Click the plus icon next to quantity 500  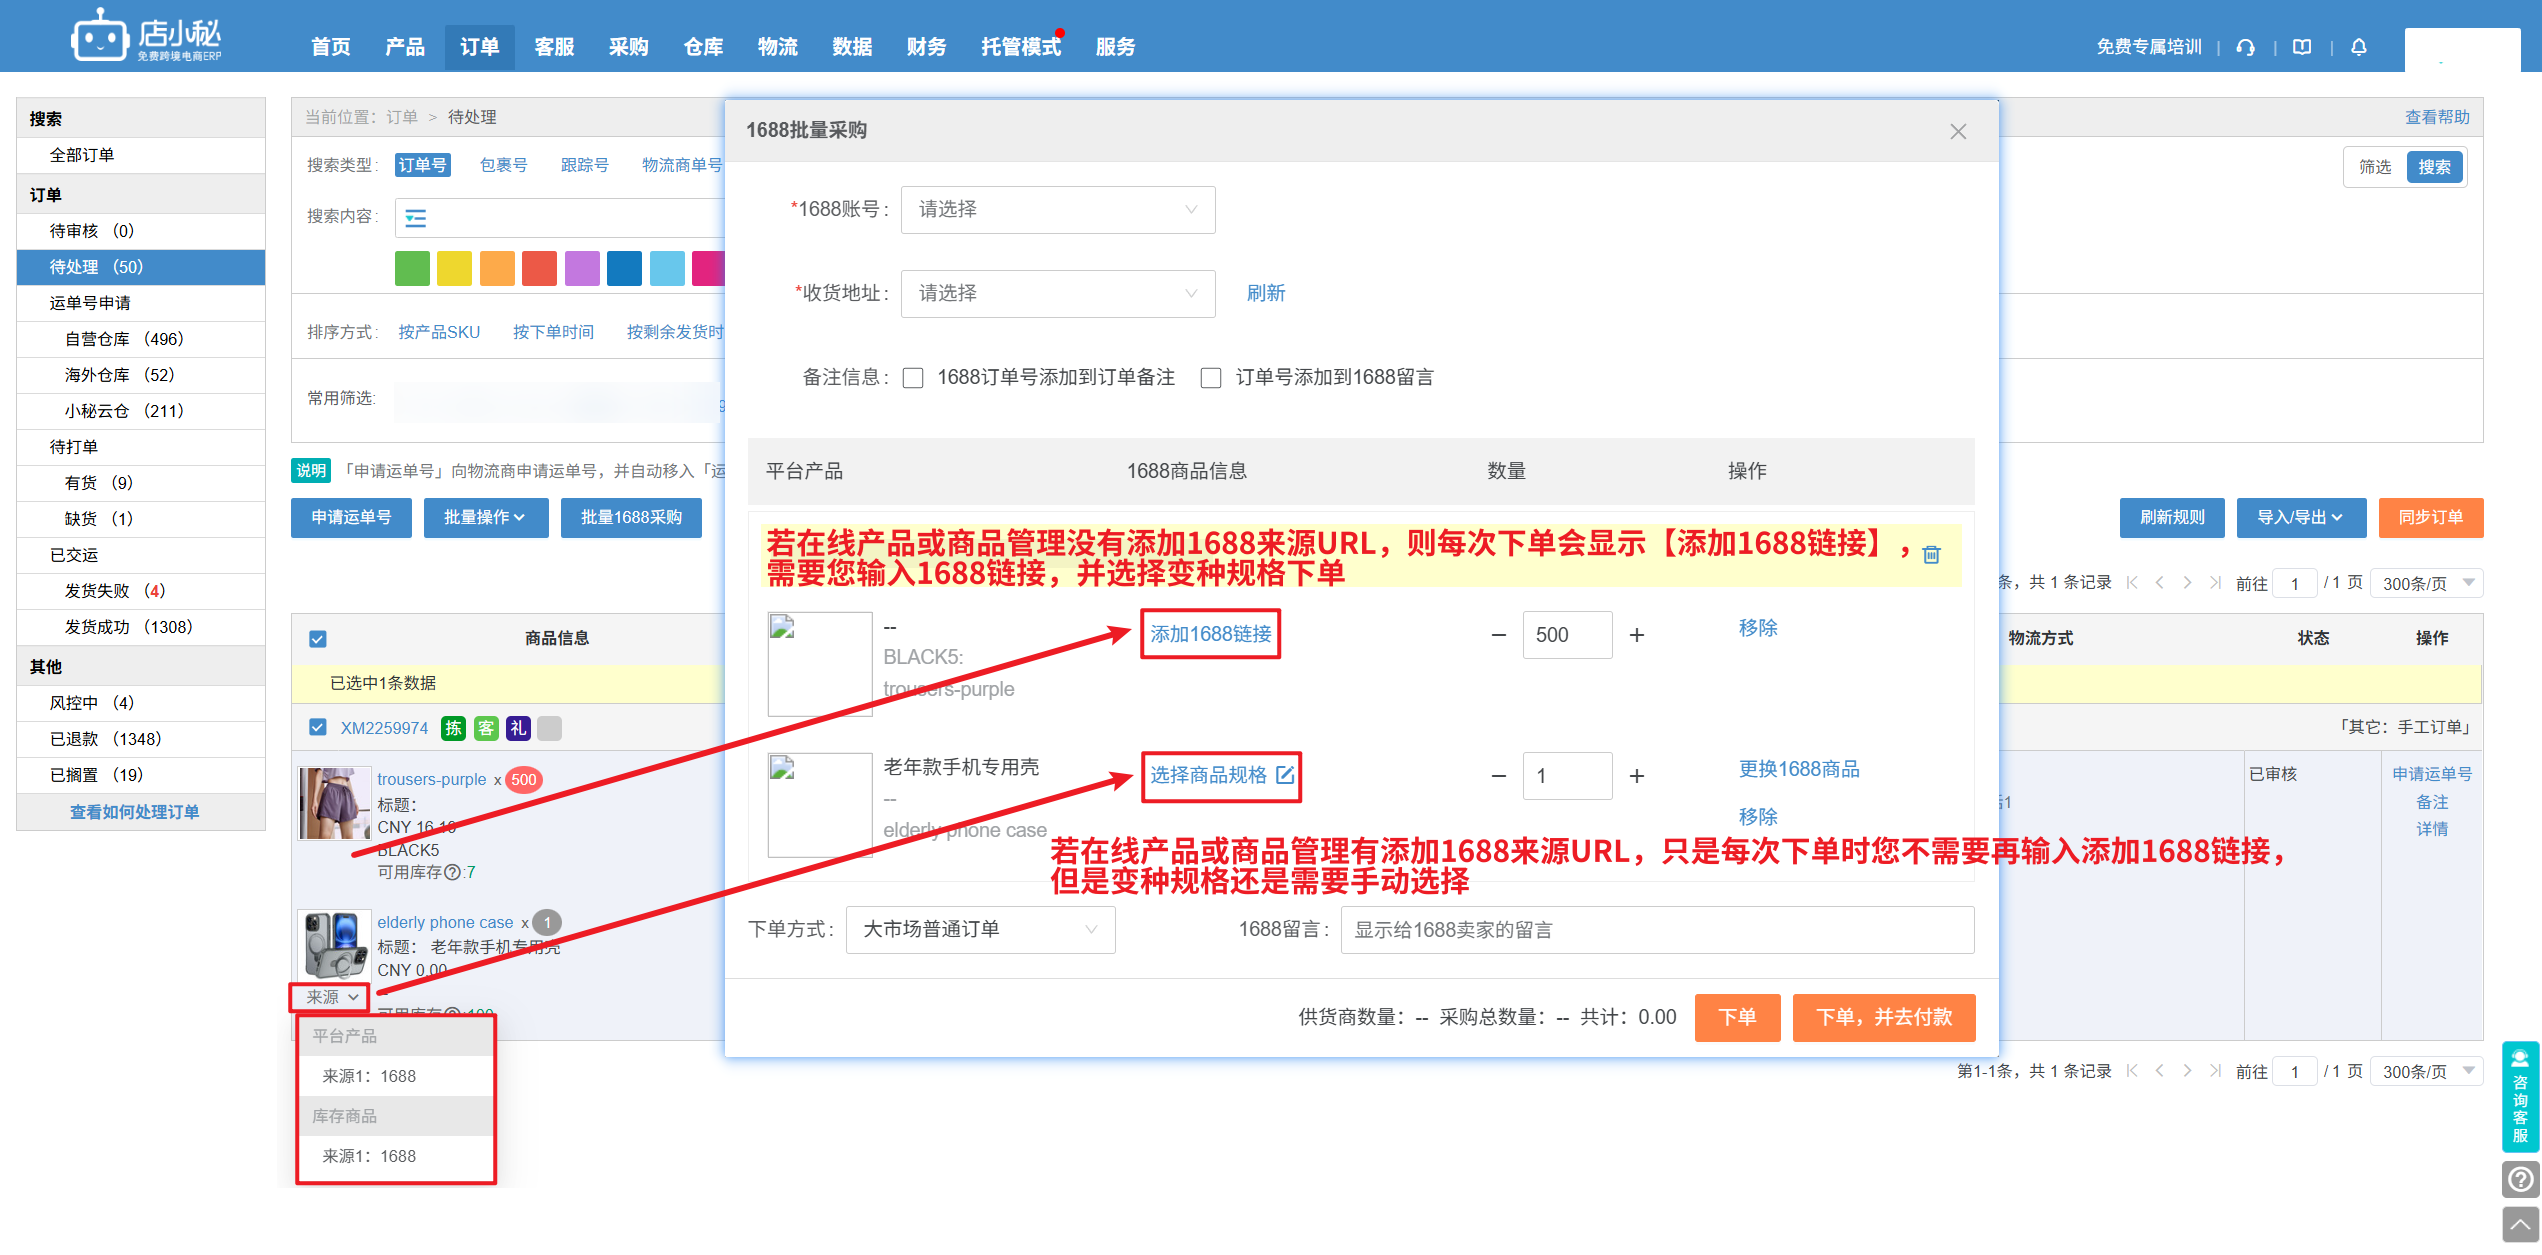pyautogui.click(x=1636, y=635)
